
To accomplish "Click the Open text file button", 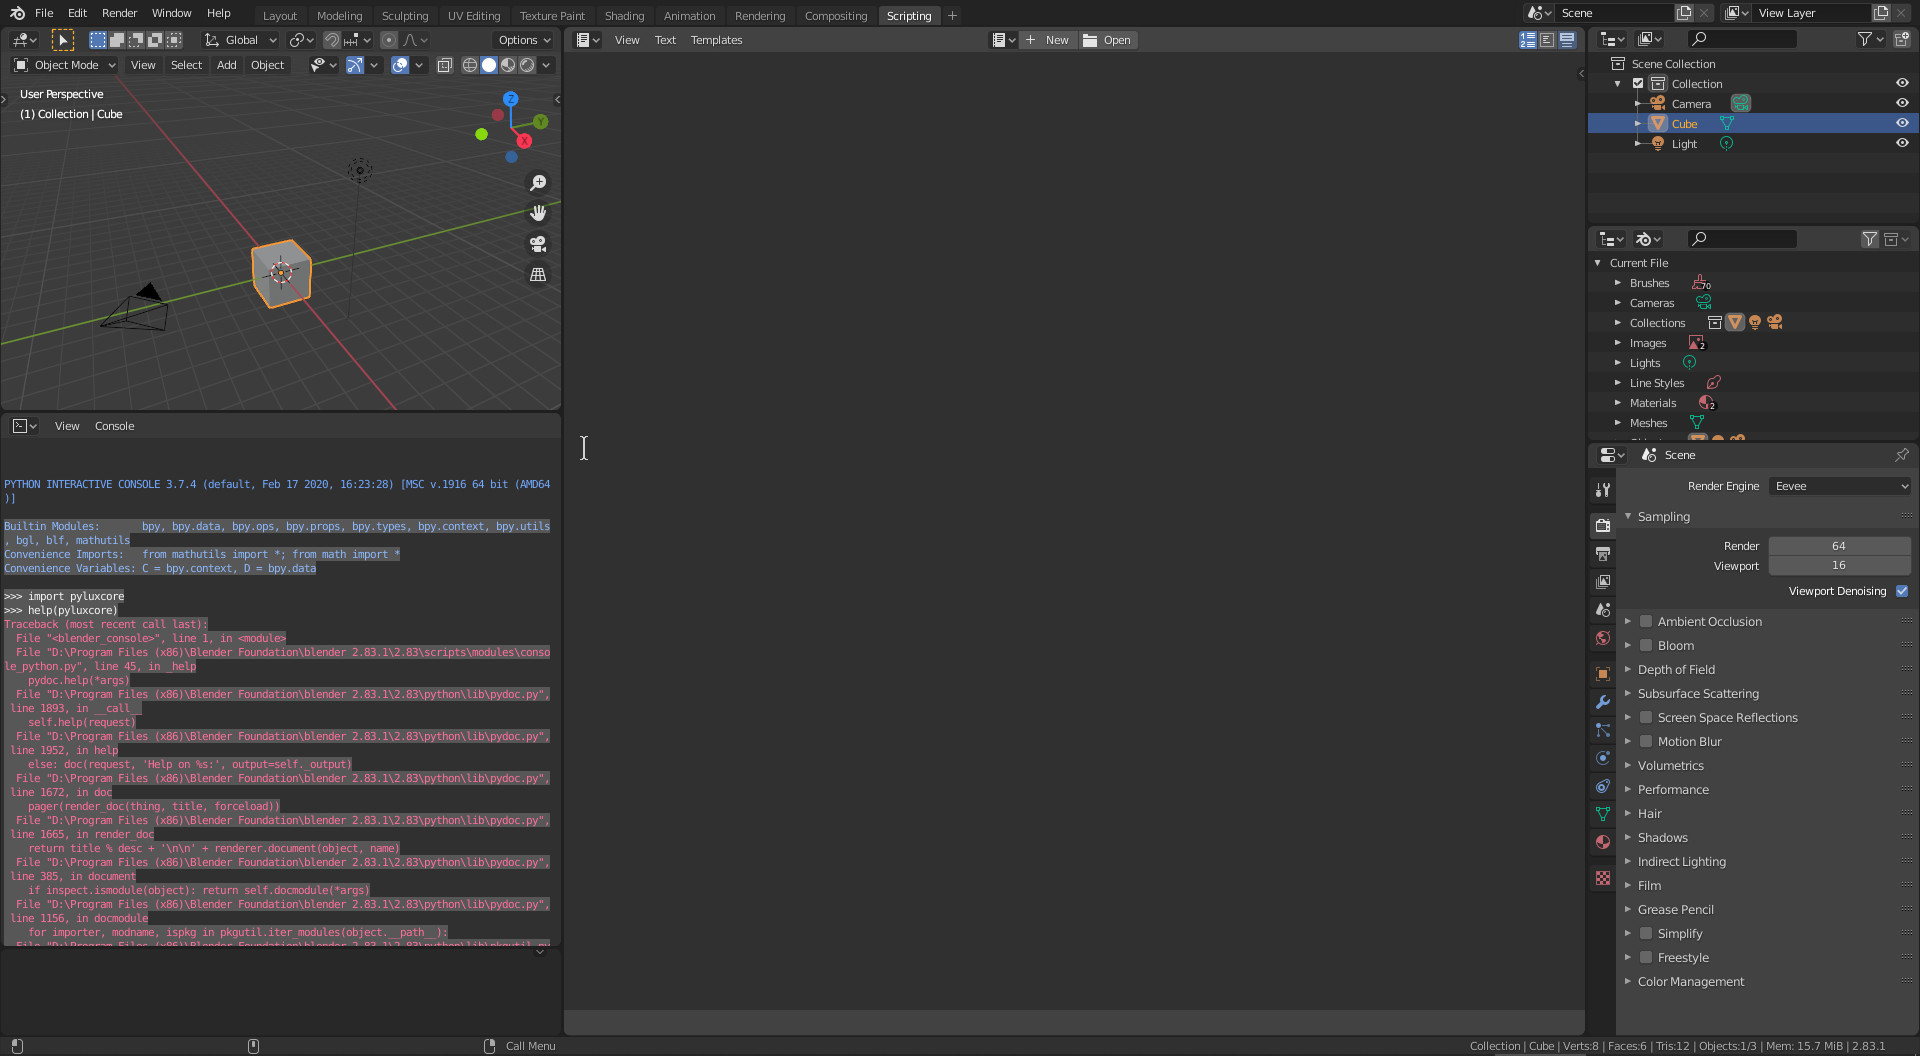I will (x=1107, y=40).
